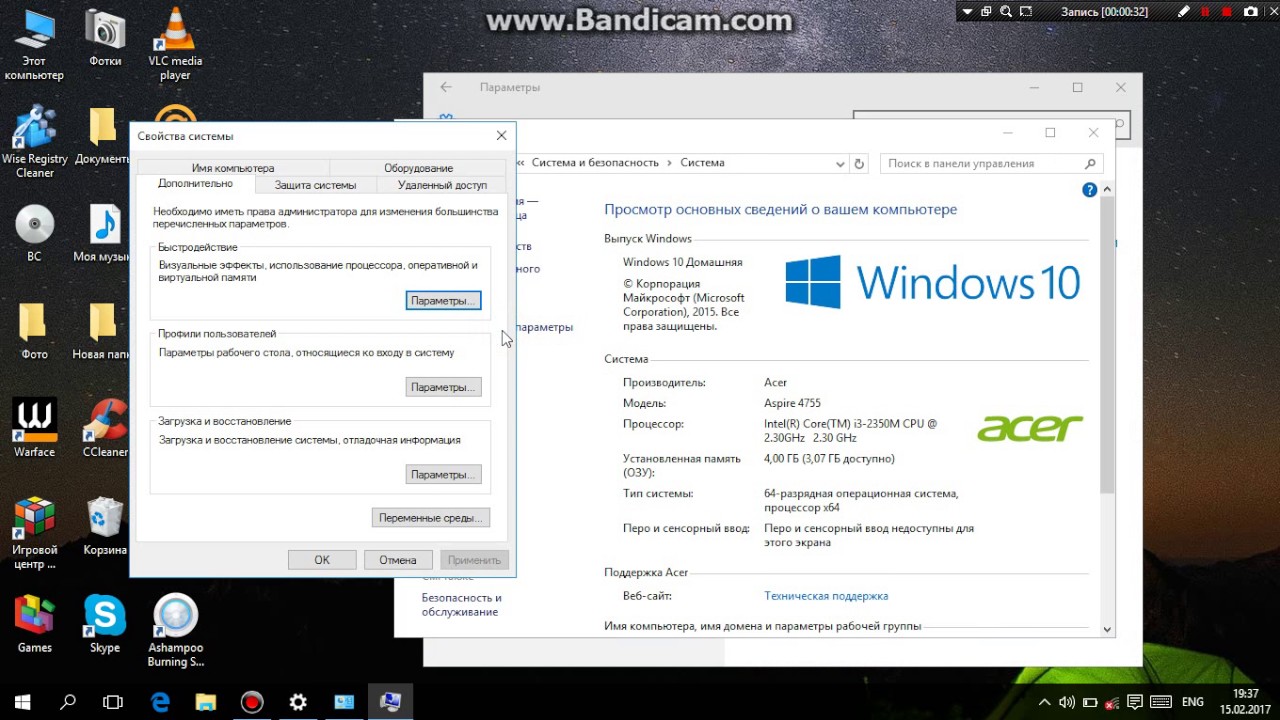Open Task View on taskbar
Image resolution: width=1280 pixels, height=720 pixels.
click(x=113, y=702)
